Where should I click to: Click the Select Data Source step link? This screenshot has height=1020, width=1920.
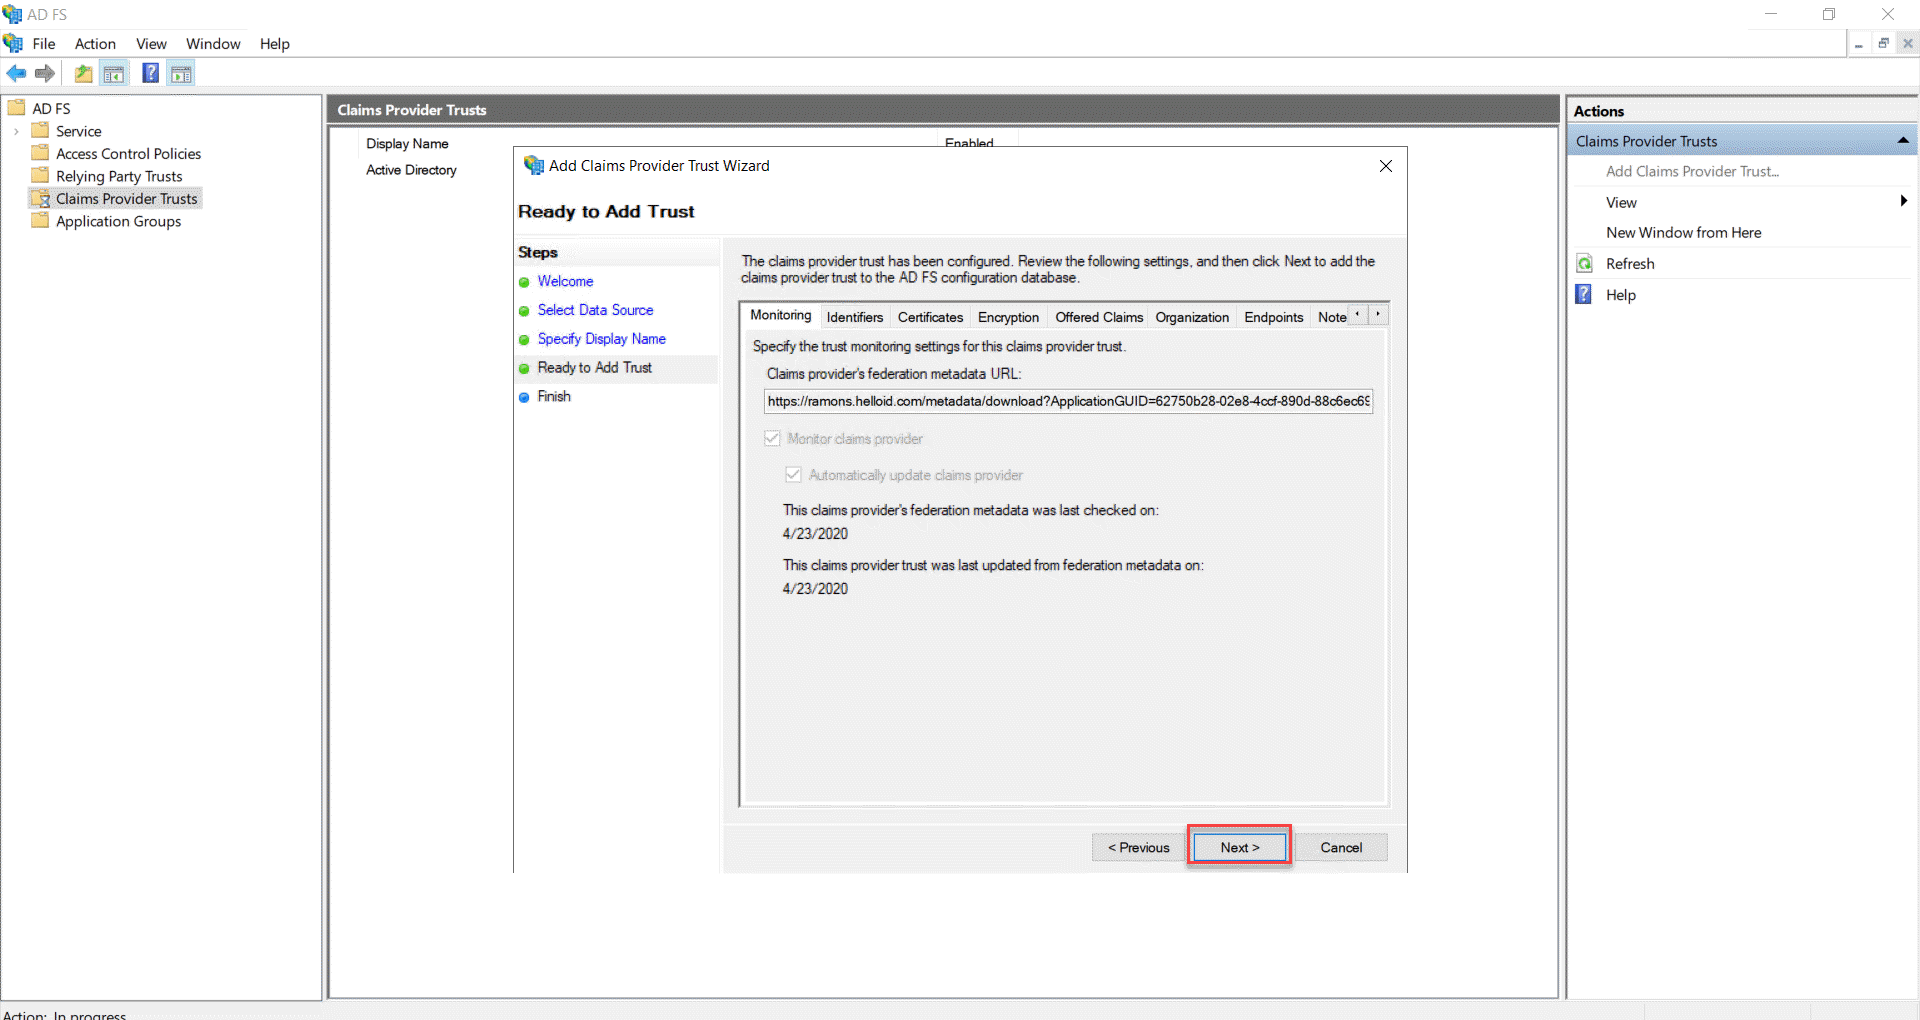point(595,311)
